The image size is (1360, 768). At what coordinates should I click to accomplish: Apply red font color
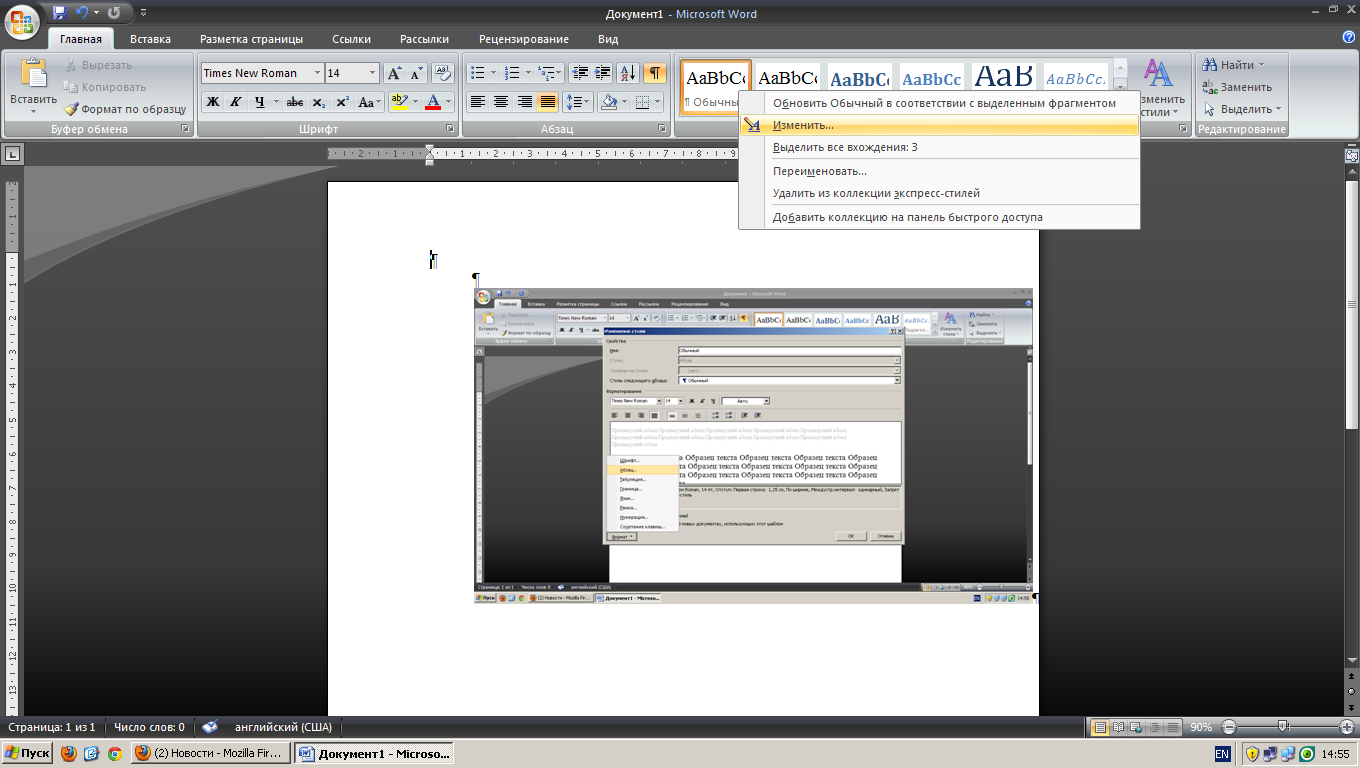click(433, 102)
